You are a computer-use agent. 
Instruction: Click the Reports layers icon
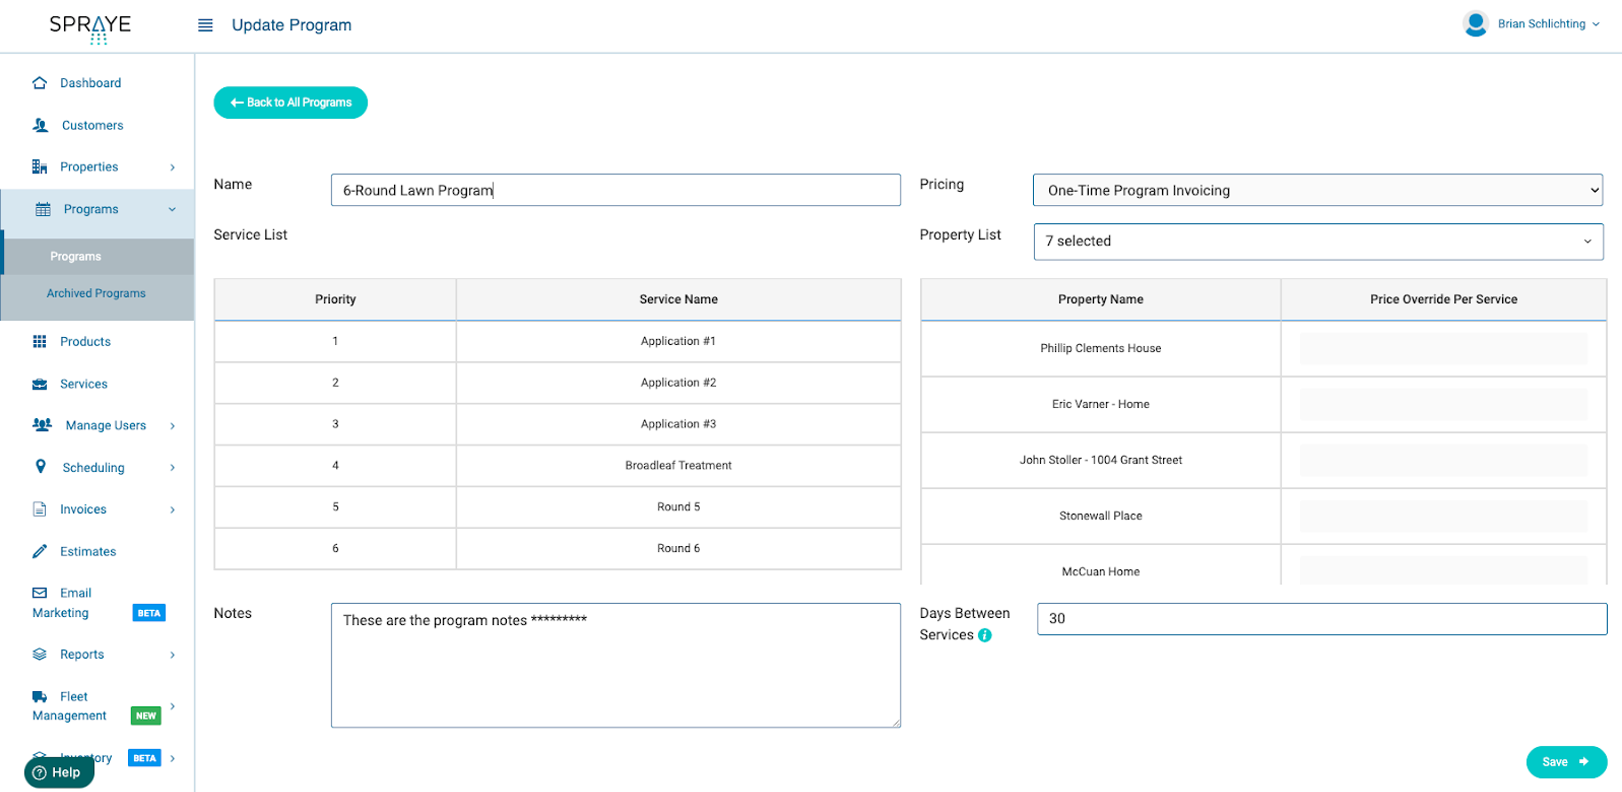(x=40, y=654)
